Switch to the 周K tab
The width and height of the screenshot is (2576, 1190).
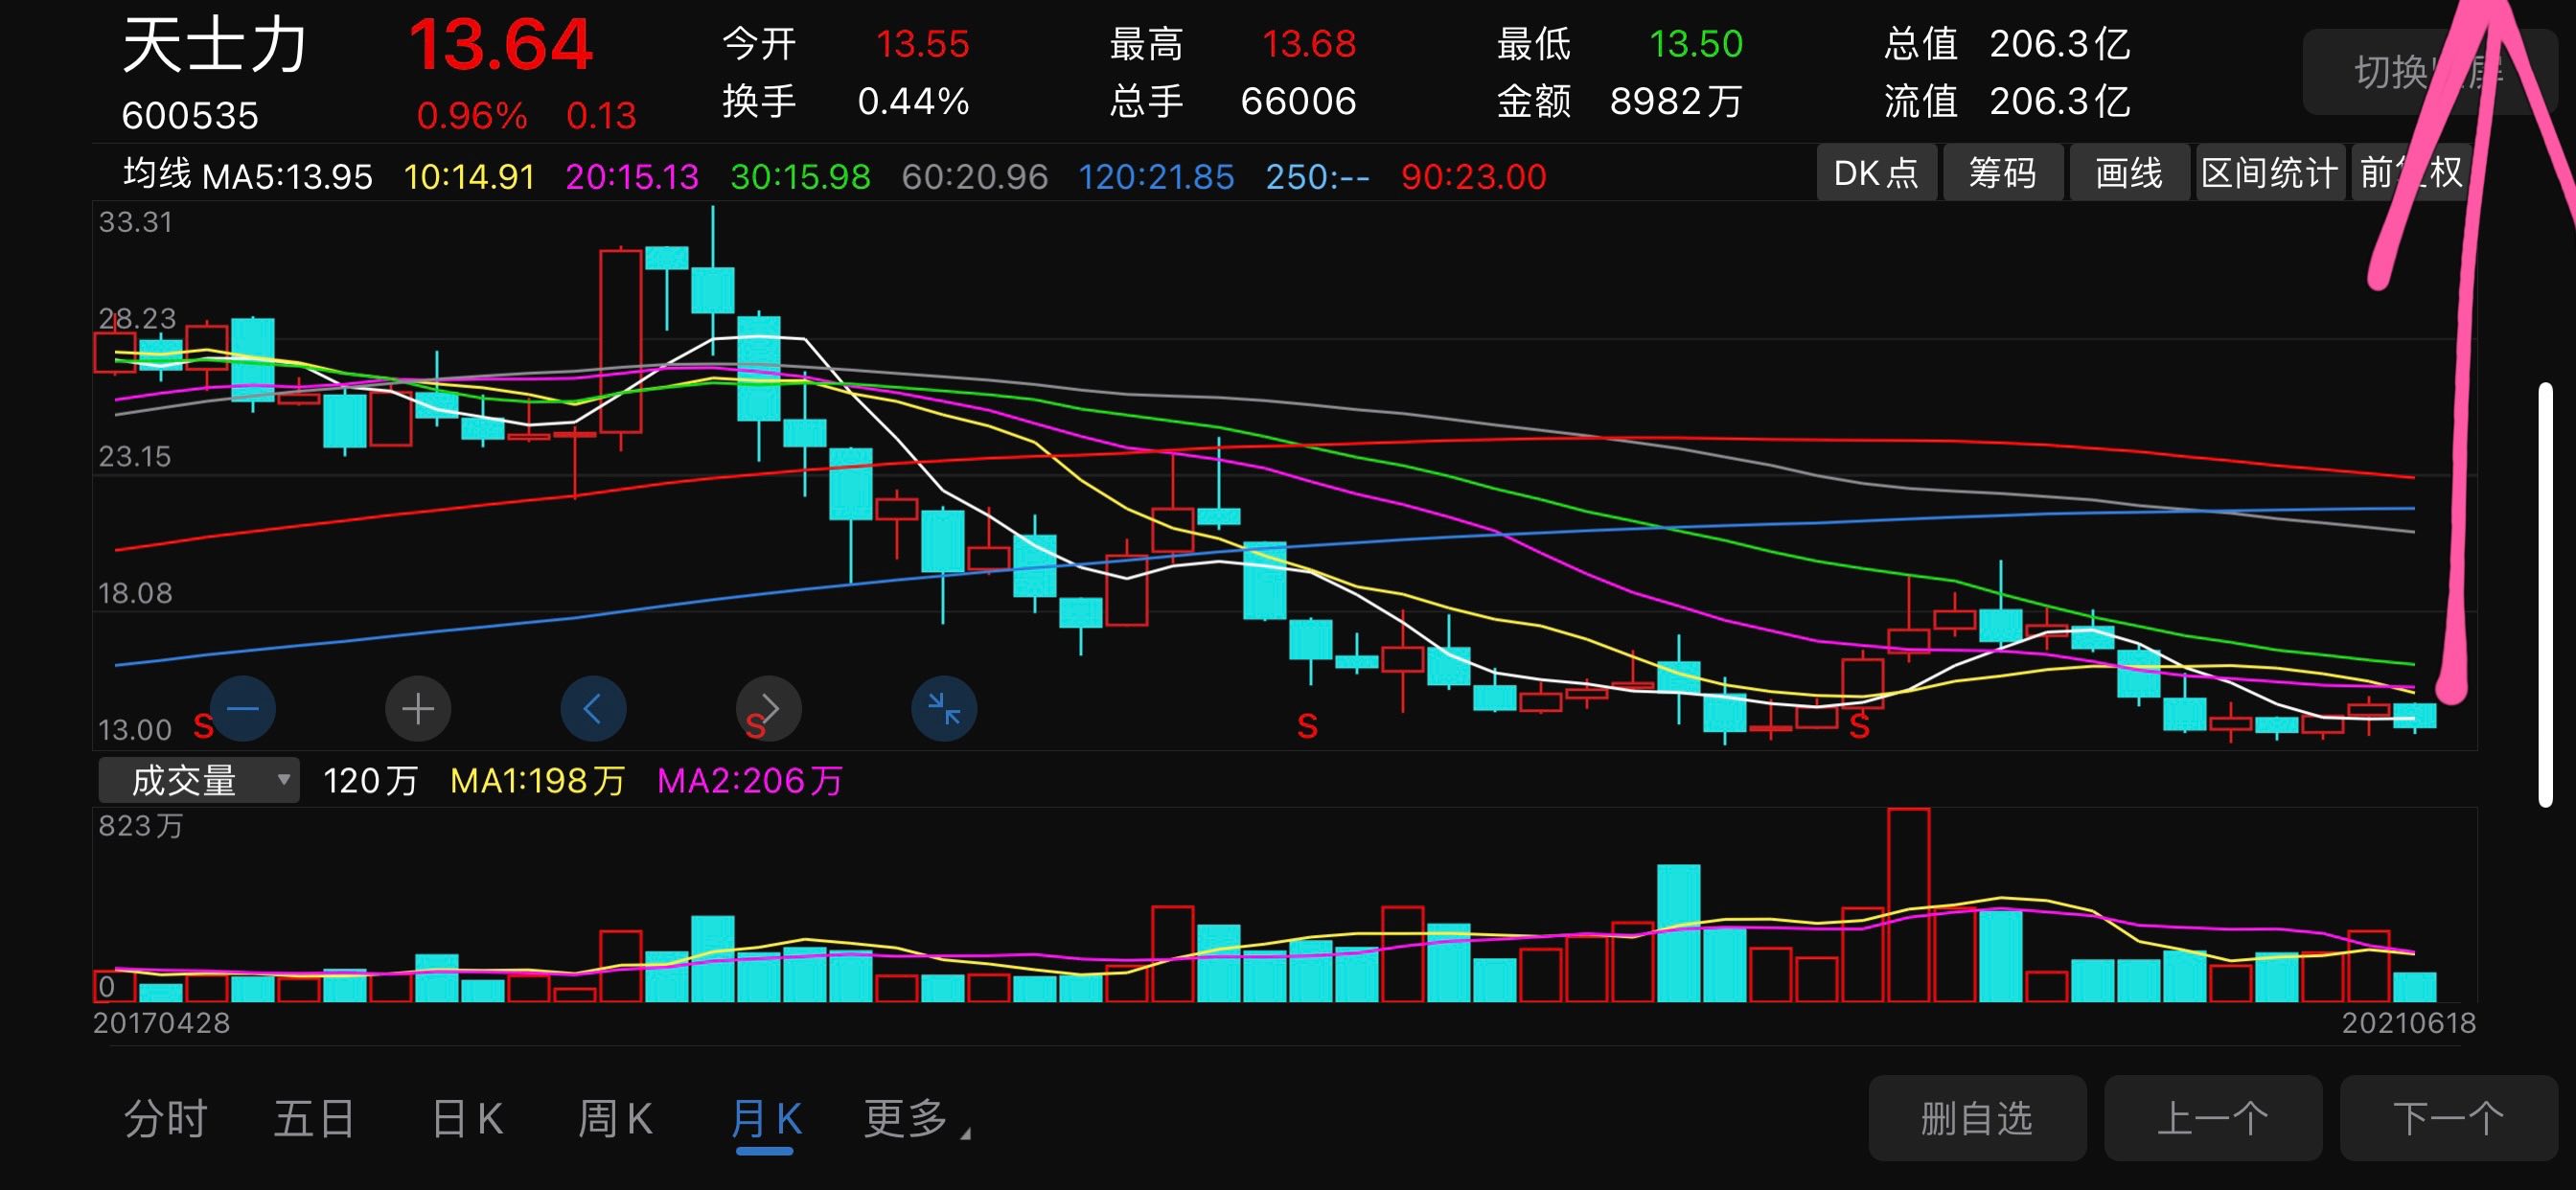click(x=615, y=1118)
